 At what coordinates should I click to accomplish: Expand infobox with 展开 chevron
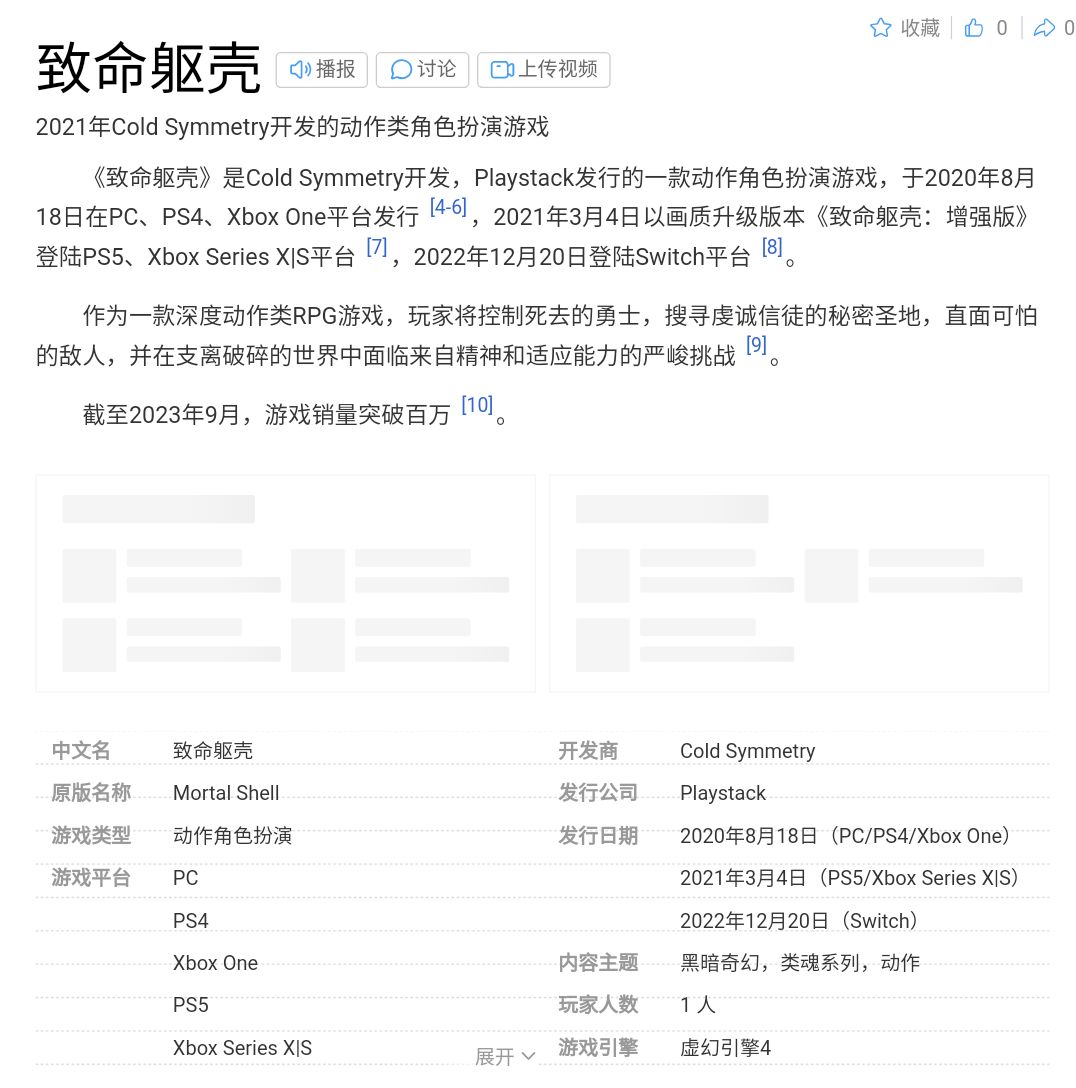(505, 1056)
